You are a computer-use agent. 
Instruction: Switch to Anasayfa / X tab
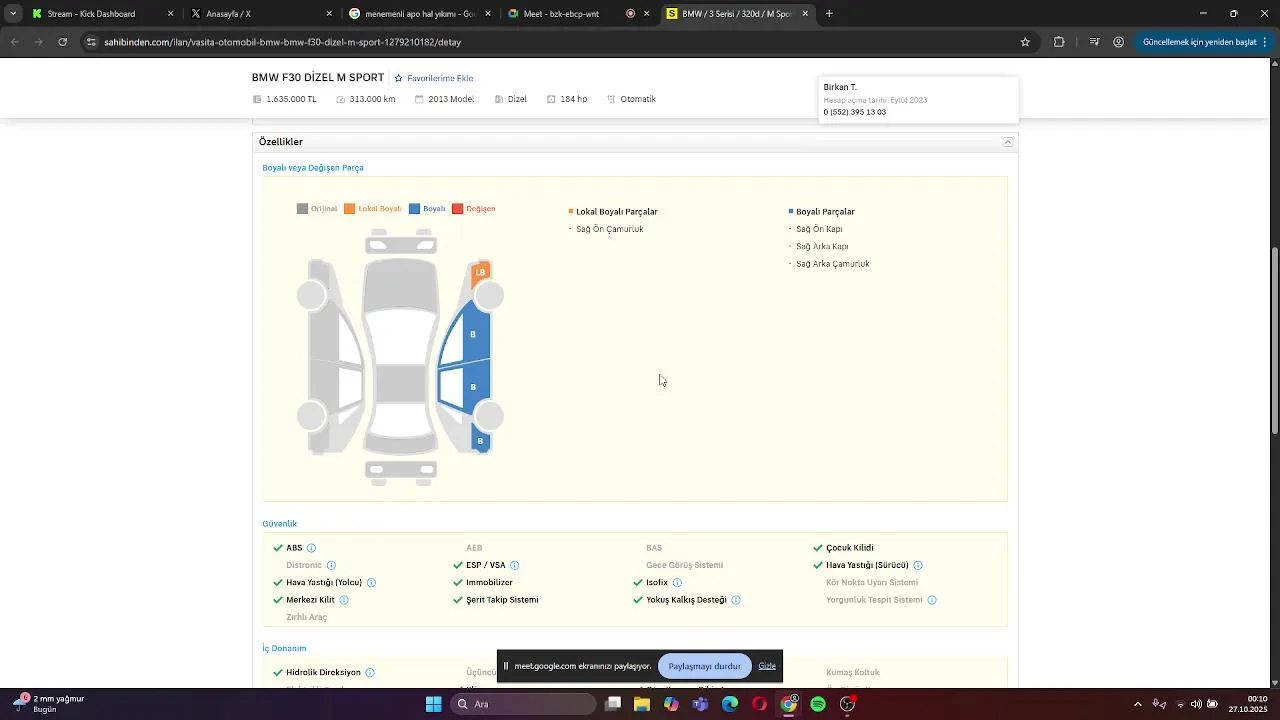(x=260, y=14)
